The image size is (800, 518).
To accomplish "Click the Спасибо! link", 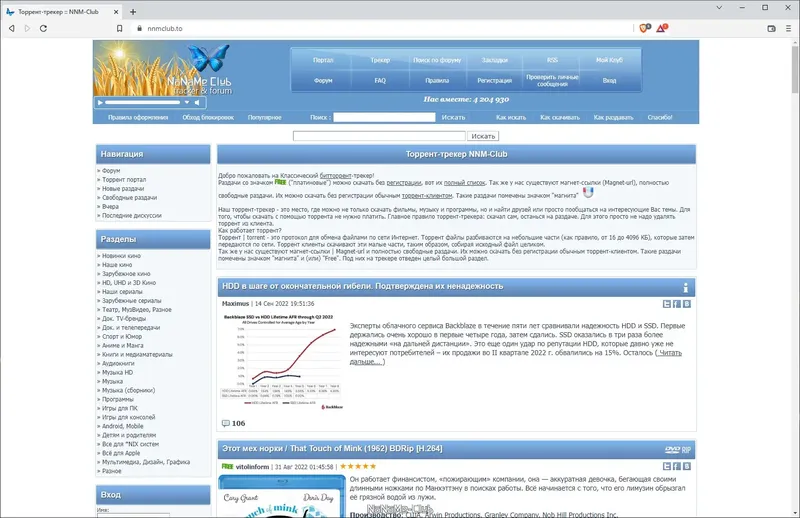I will (660, 117).
